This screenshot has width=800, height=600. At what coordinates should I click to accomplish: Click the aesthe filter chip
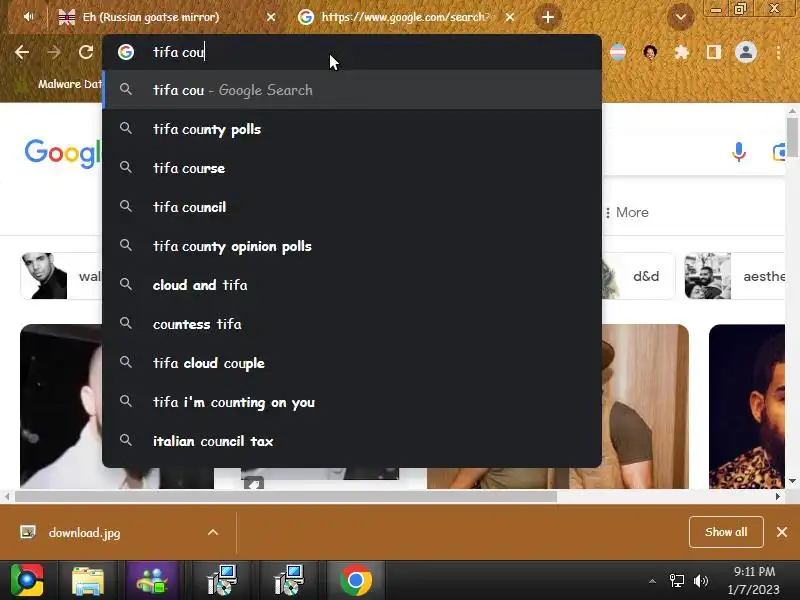[735, 276]
